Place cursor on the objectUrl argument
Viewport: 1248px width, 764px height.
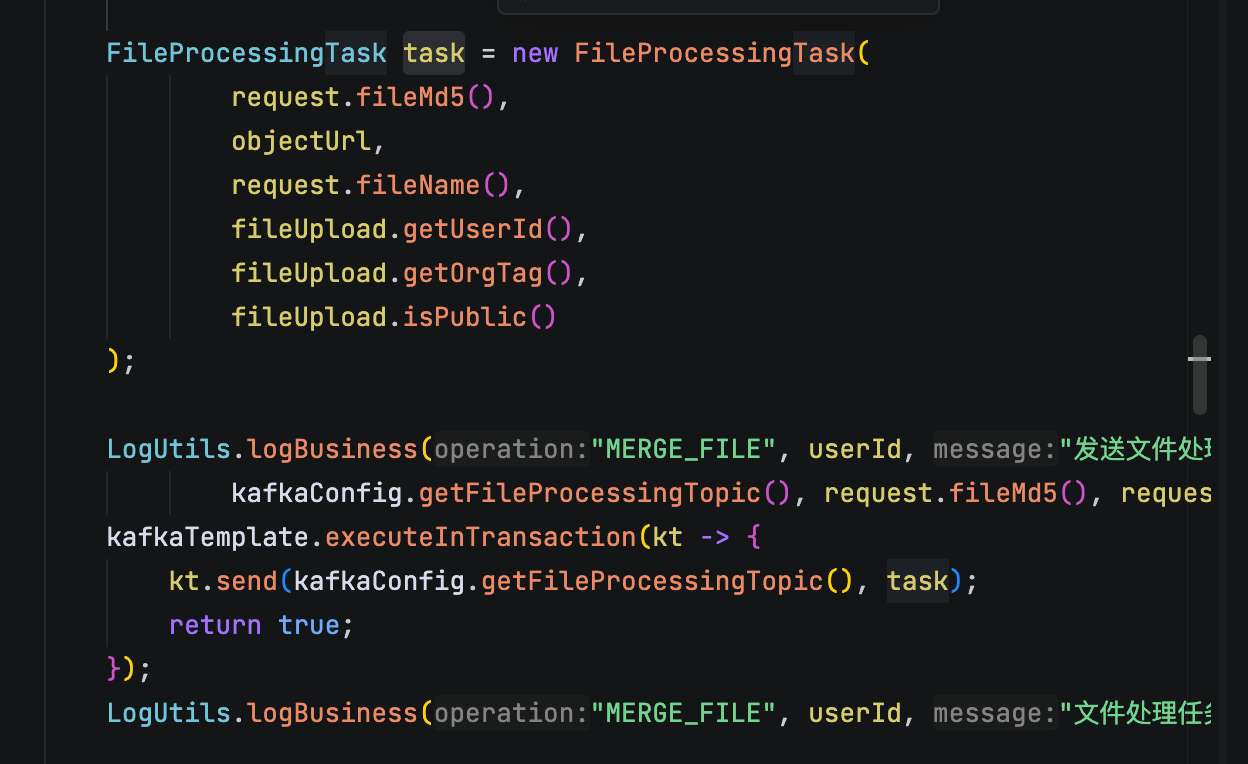pyautogui.click(x=301, y=141)
